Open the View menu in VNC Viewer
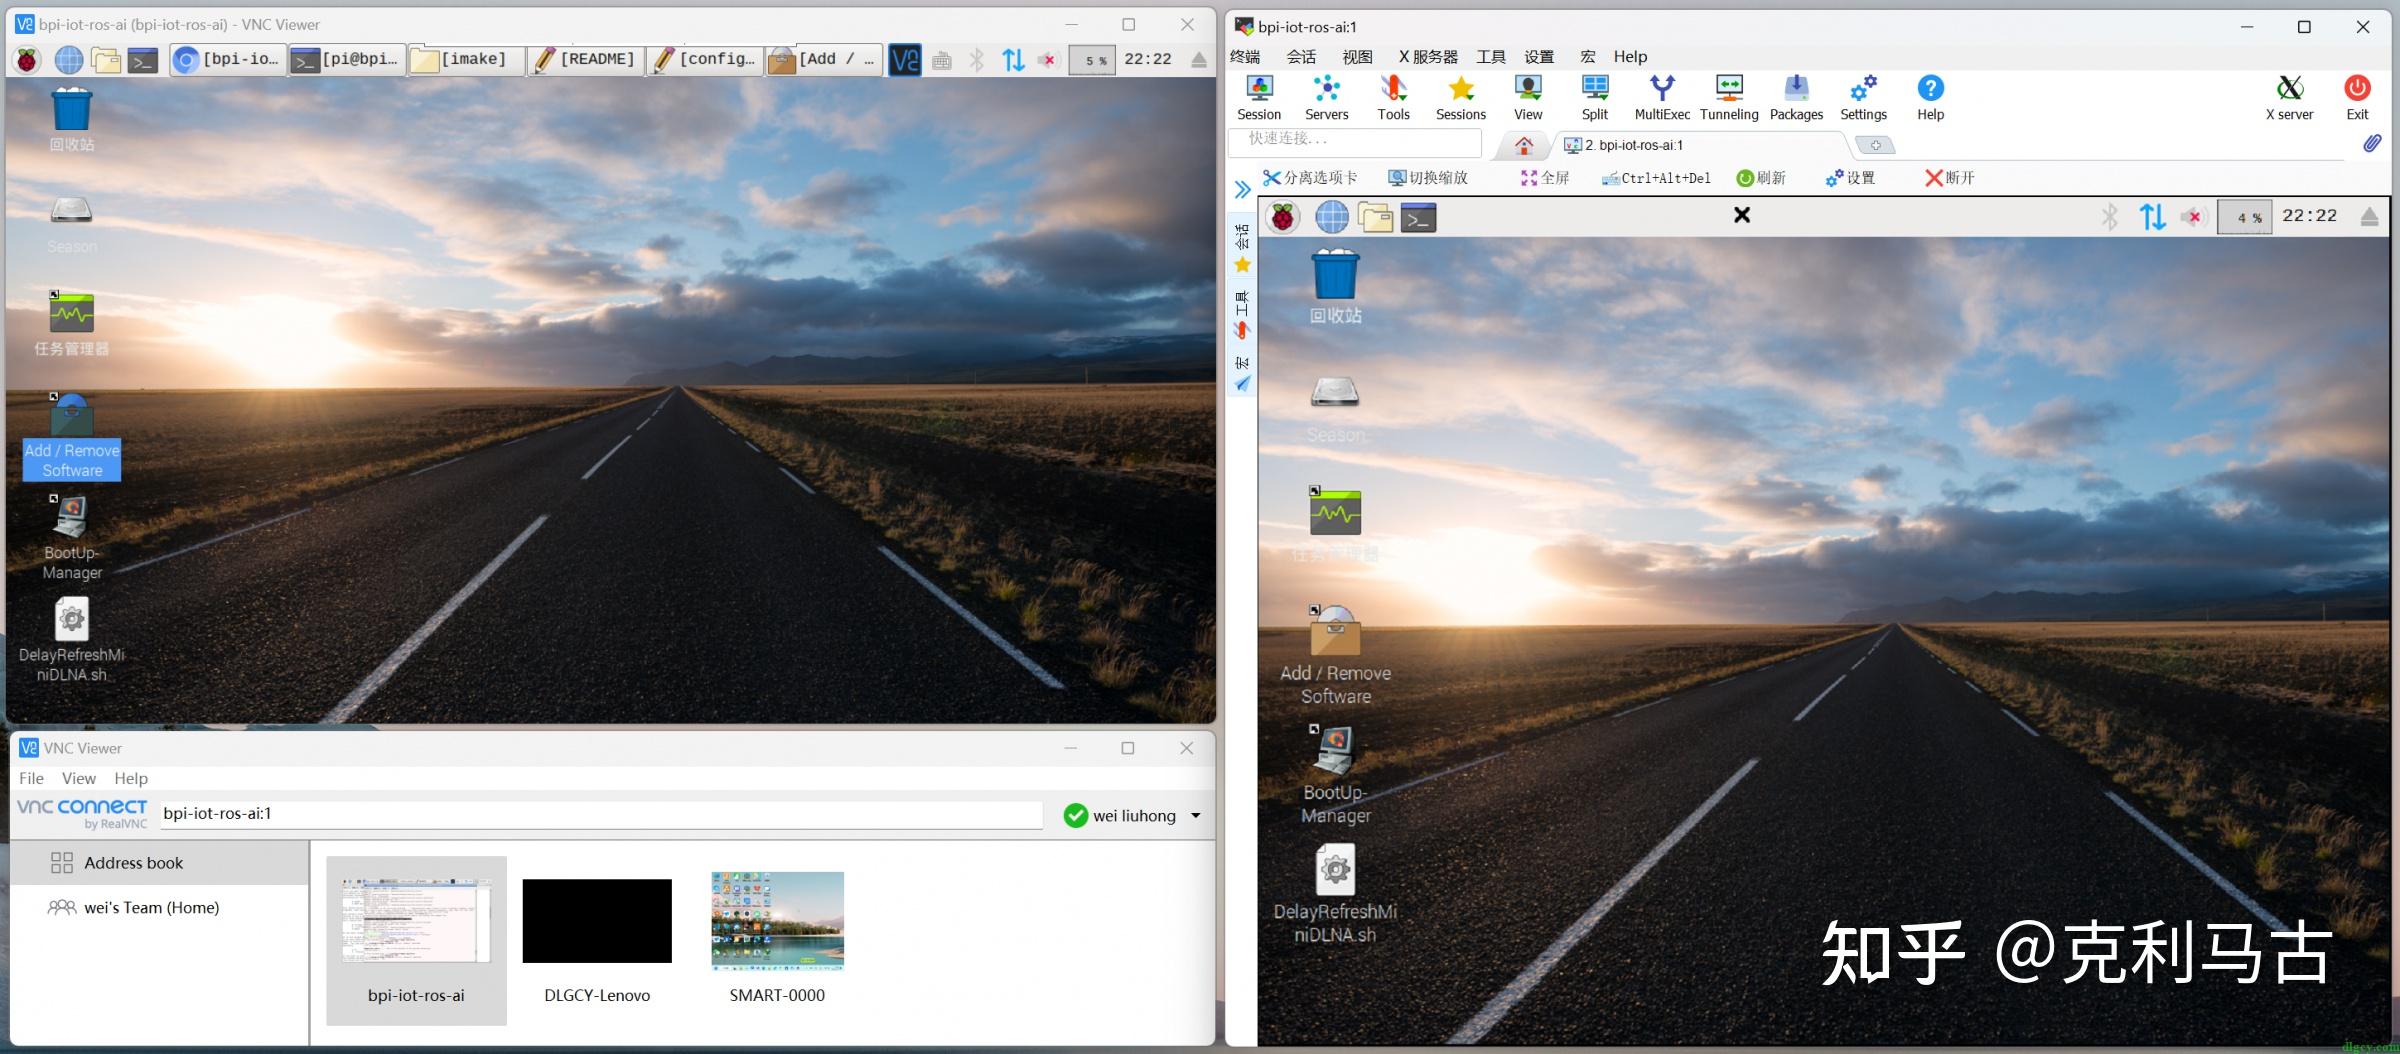 tap(79, 778)
